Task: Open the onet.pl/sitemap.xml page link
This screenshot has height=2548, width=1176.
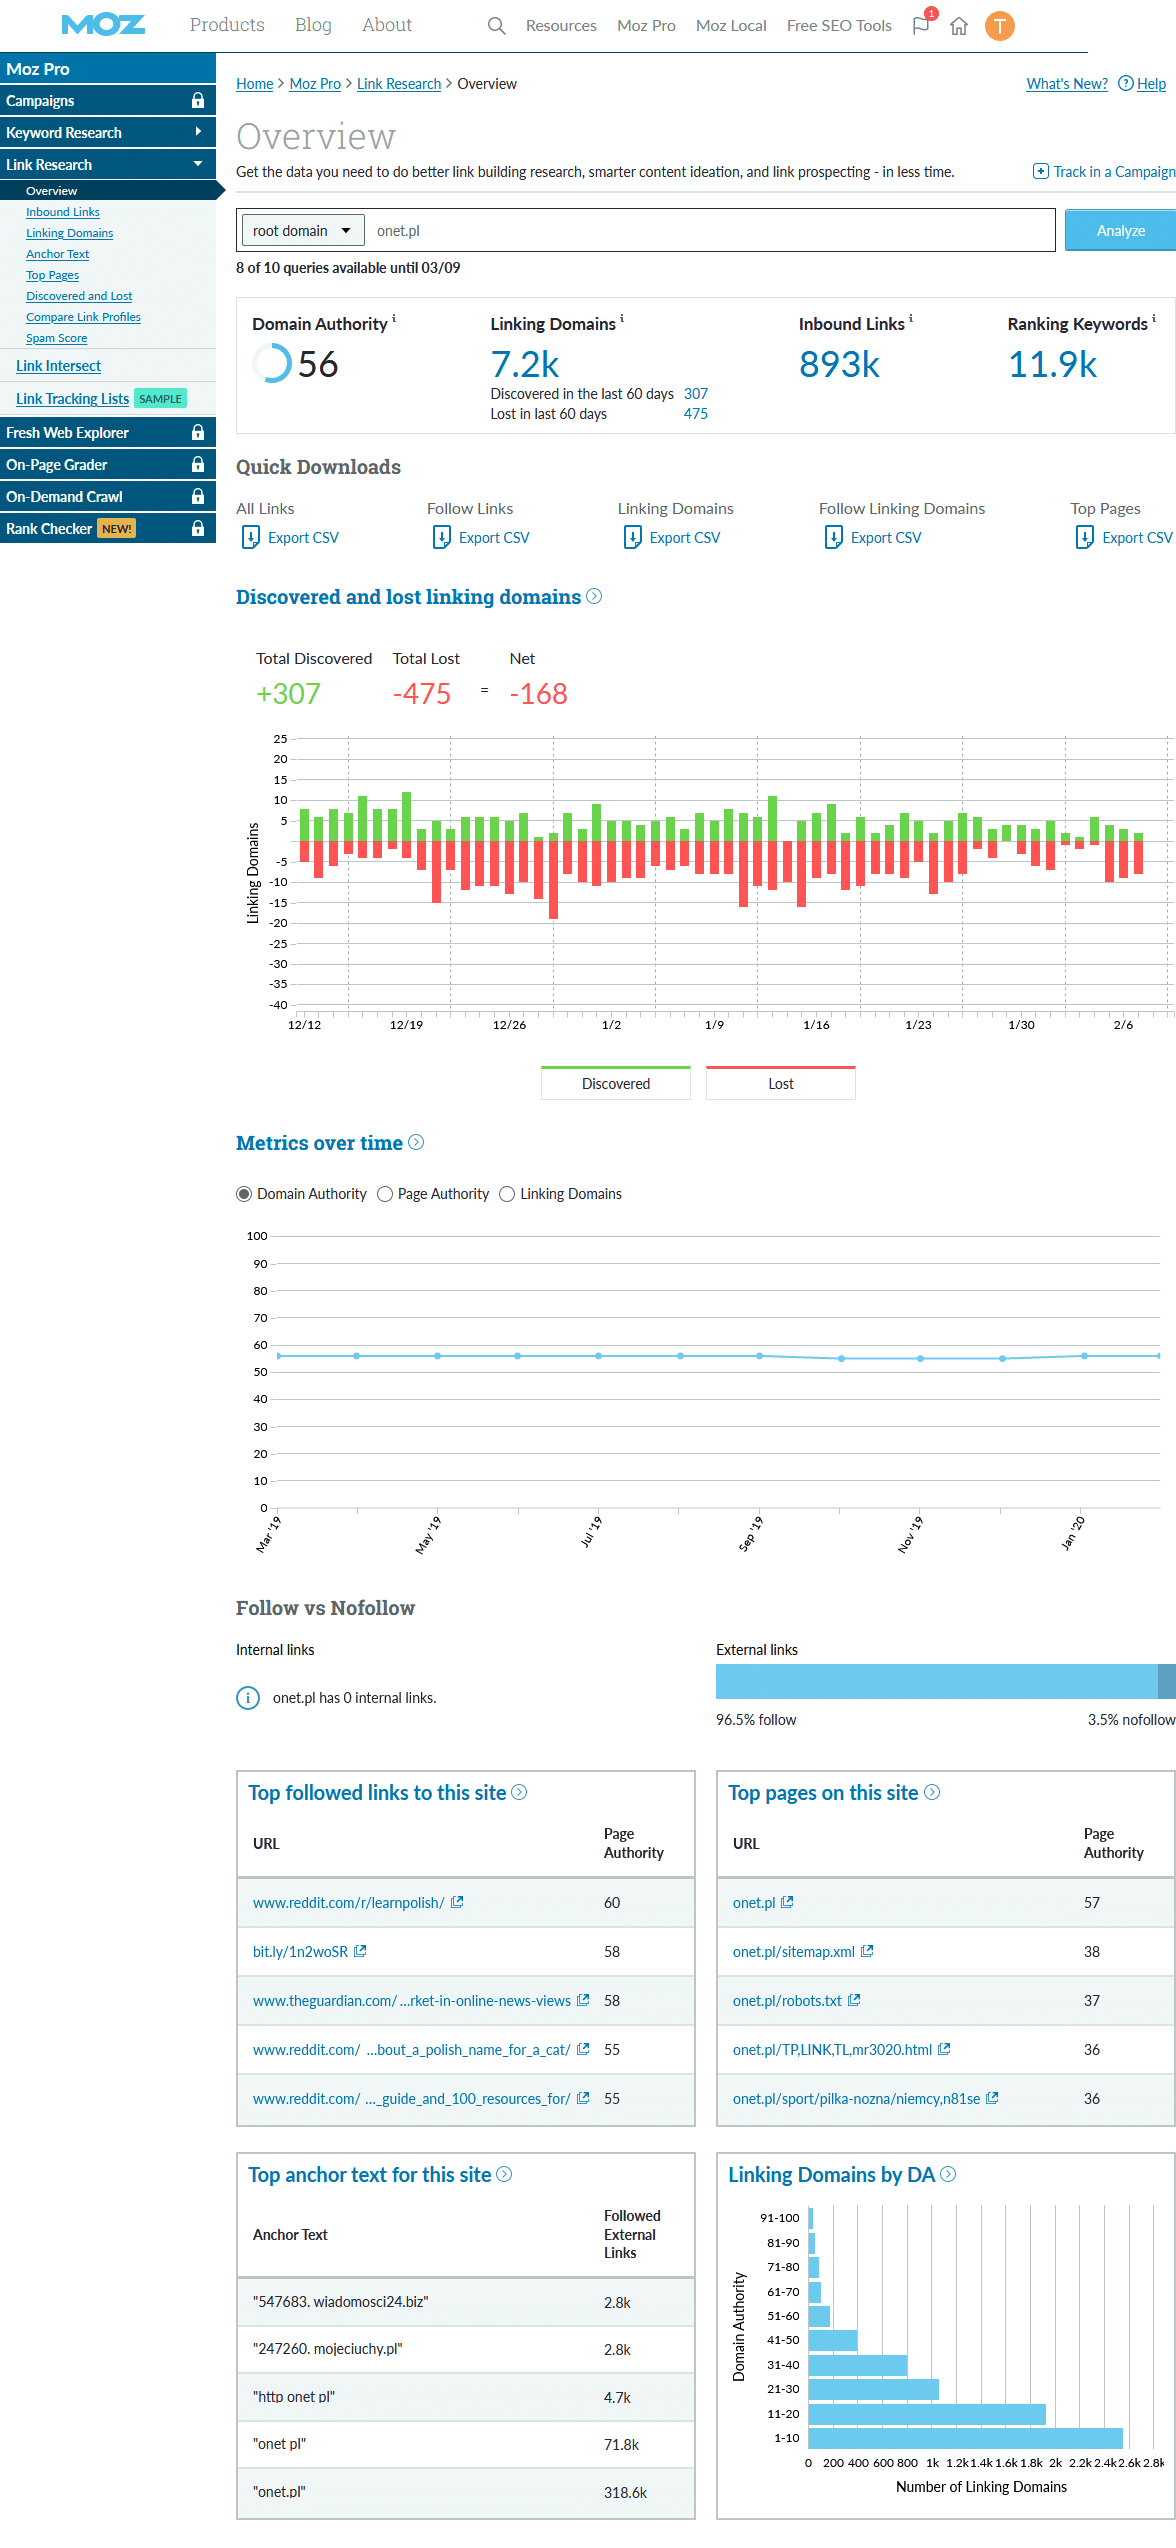Action: pyautogui.click(x=794, y=1952)
